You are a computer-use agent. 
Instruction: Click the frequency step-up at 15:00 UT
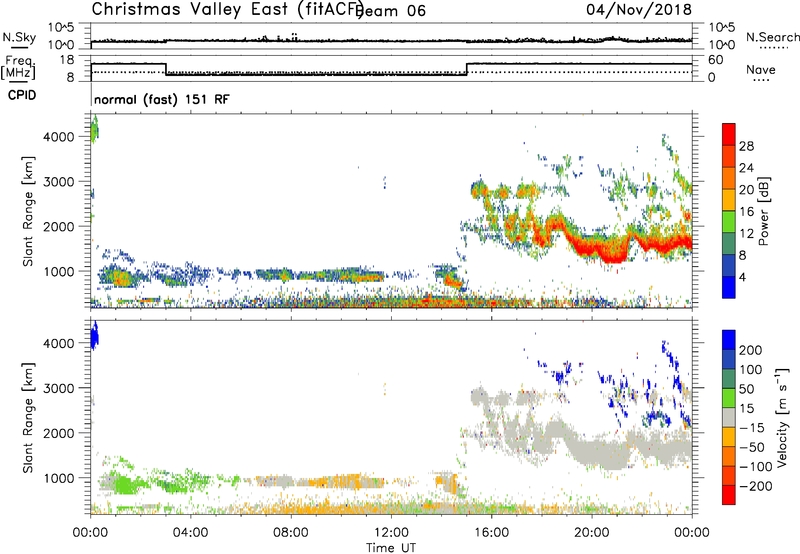(466, 69)
